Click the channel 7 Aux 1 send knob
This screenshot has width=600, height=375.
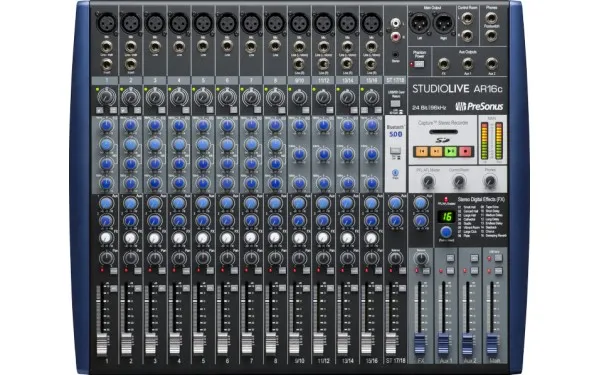coord(251,203)
